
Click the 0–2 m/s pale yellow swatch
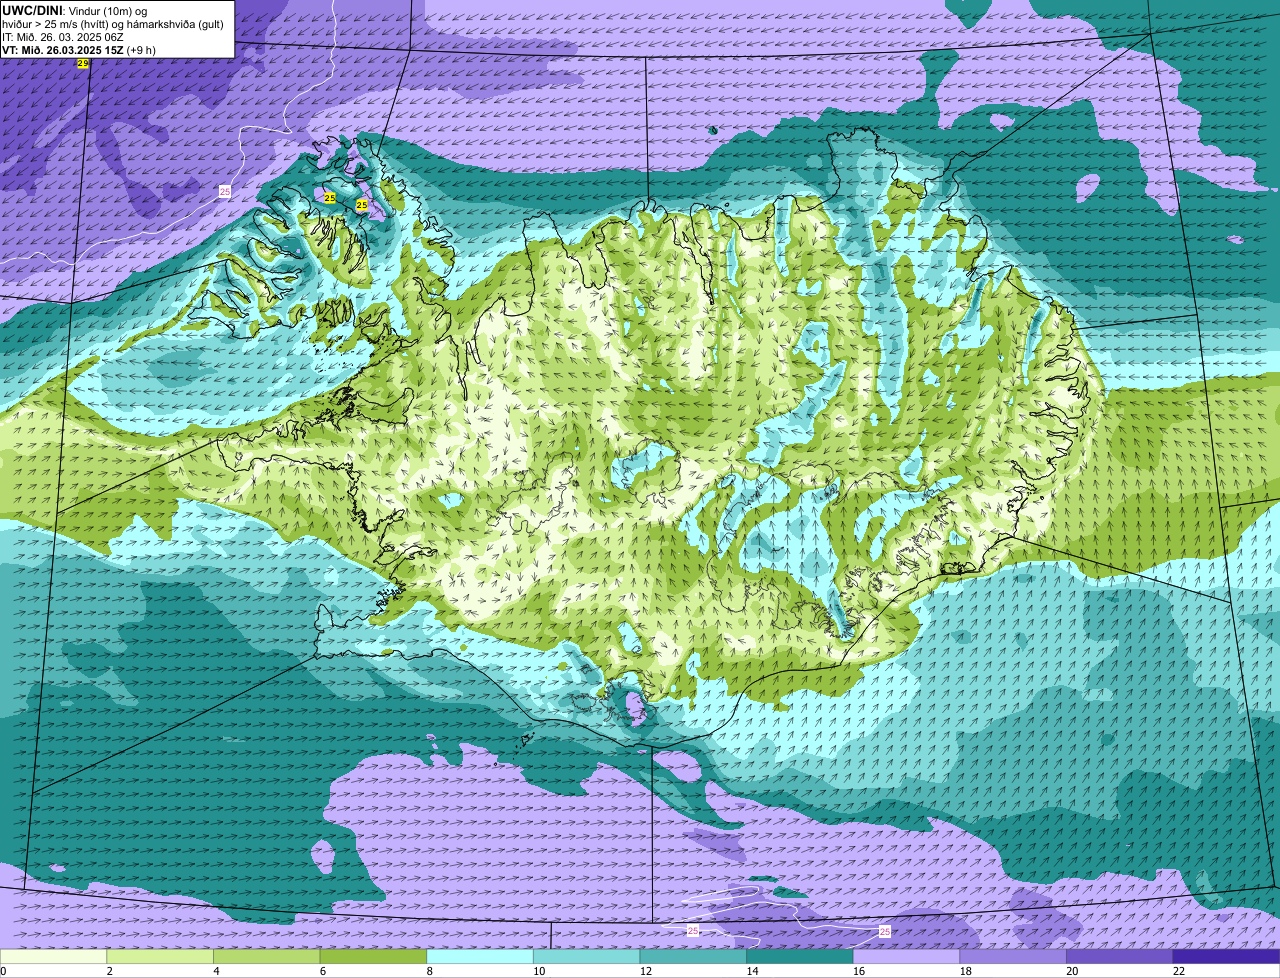click(53, 956)
